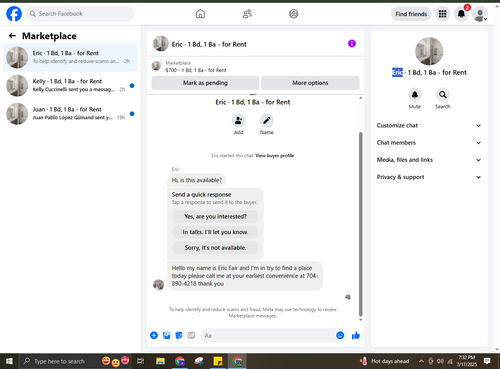The width and height of the screenshot is (500, 369).
Task: Open the Groups icon in top navigation
Action: point(294,14)
